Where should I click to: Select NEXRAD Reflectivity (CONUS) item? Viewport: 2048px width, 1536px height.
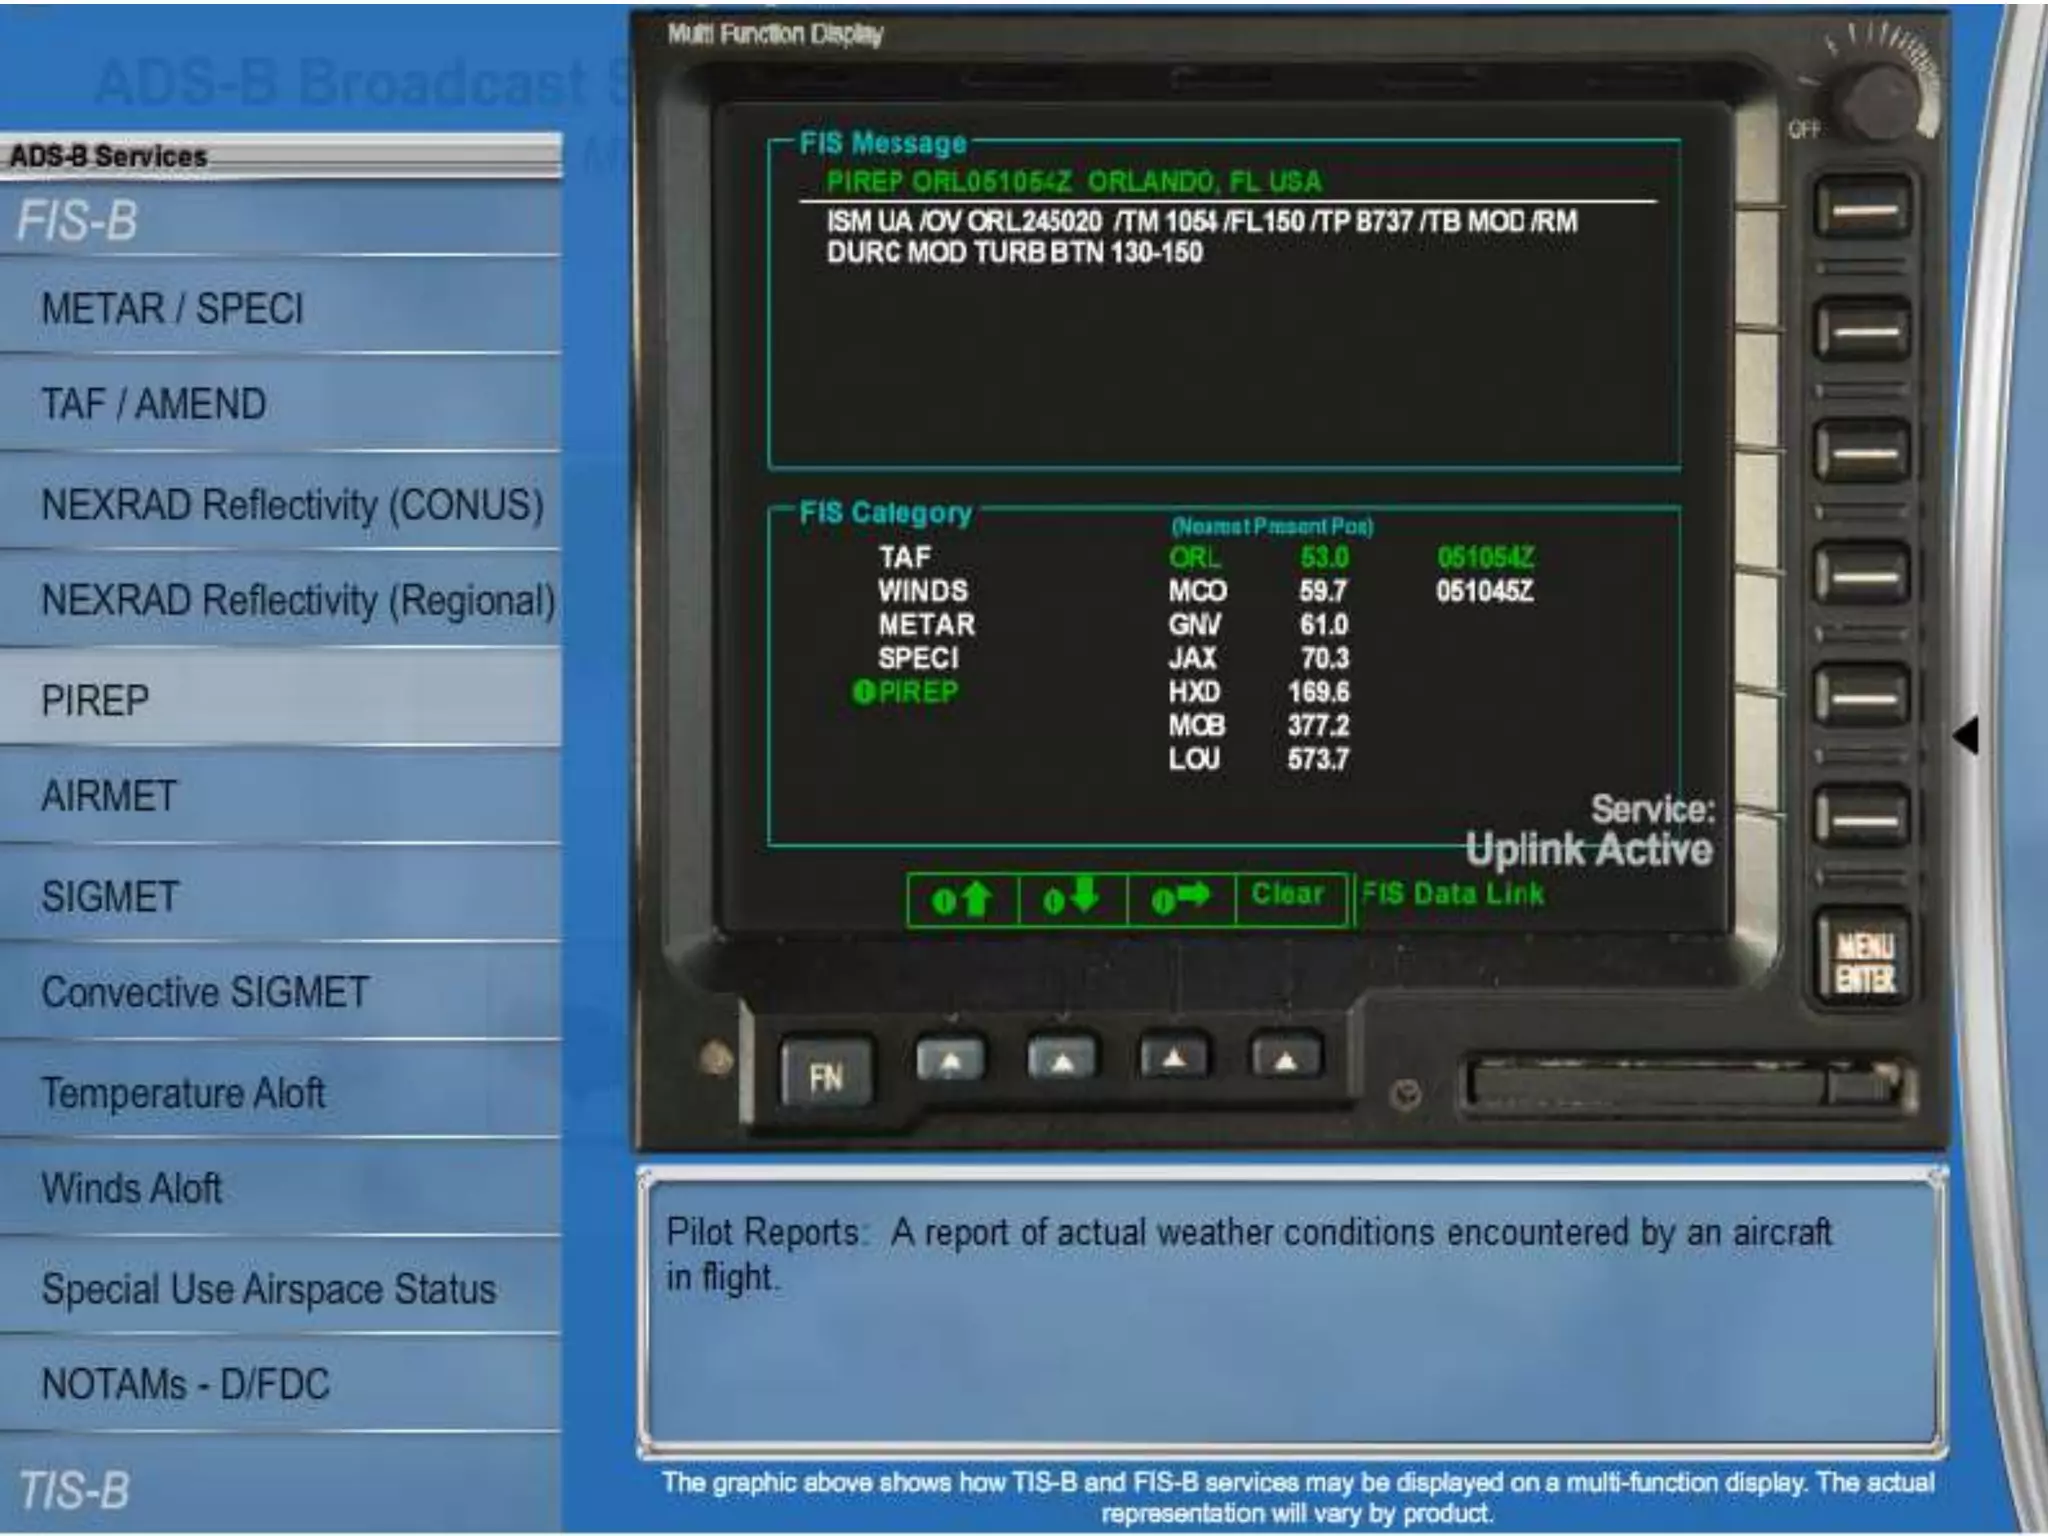292,504
